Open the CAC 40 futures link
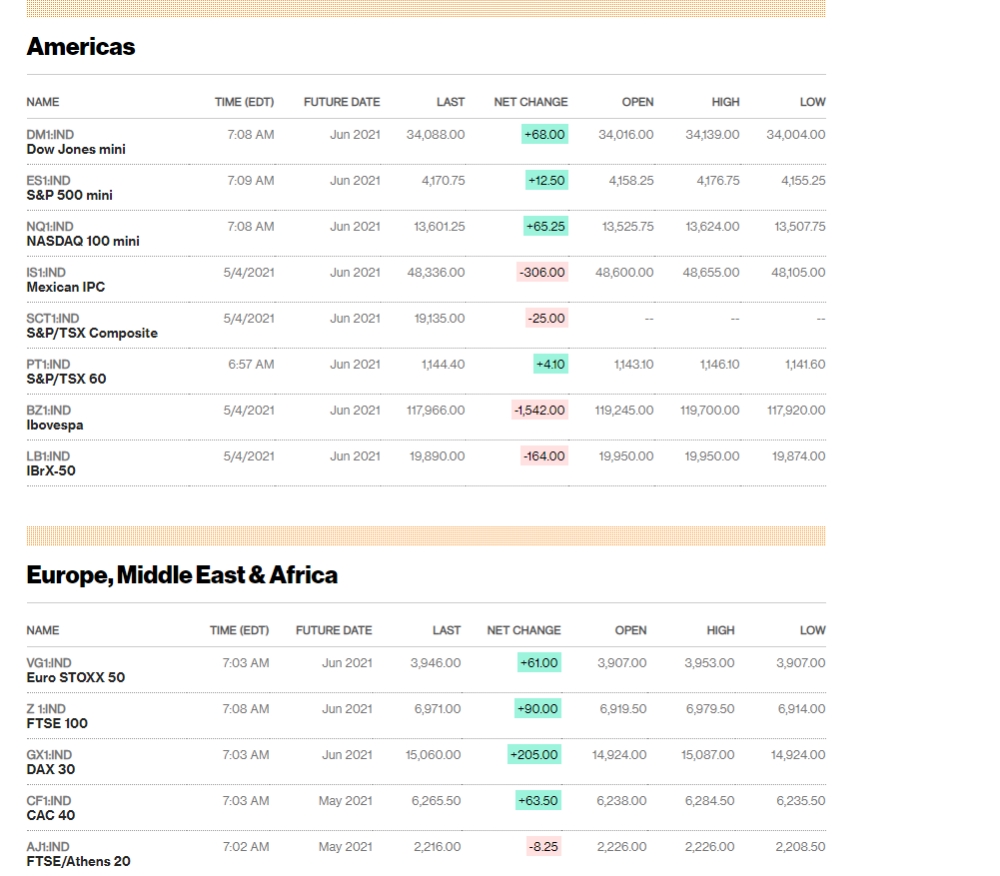The width and height of the screenshot is (1000, 876). [51, 815]
